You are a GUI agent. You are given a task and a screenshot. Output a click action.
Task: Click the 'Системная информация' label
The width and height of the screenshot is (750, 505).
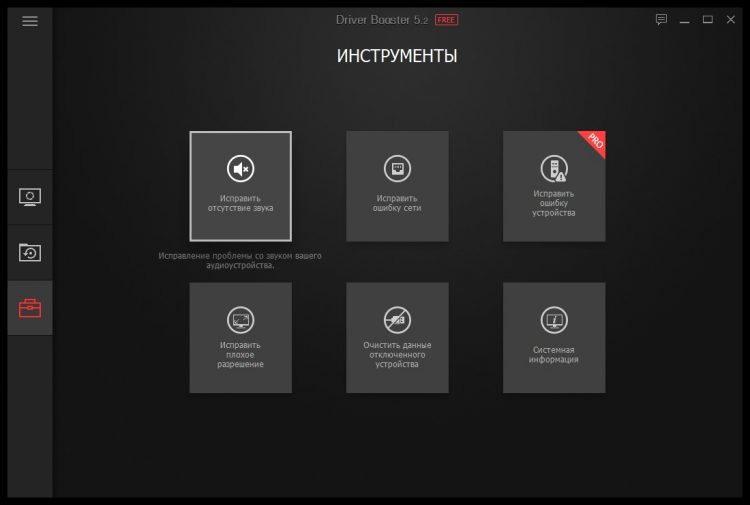point(553,354)
